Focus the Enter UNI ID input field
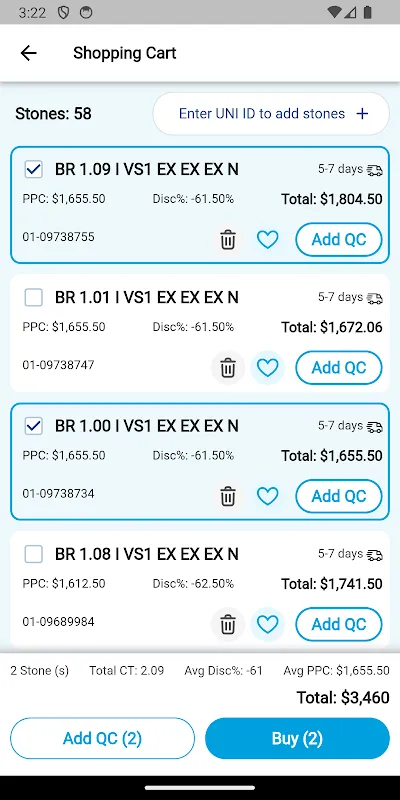The image size is (400, 800). [271, 114]
